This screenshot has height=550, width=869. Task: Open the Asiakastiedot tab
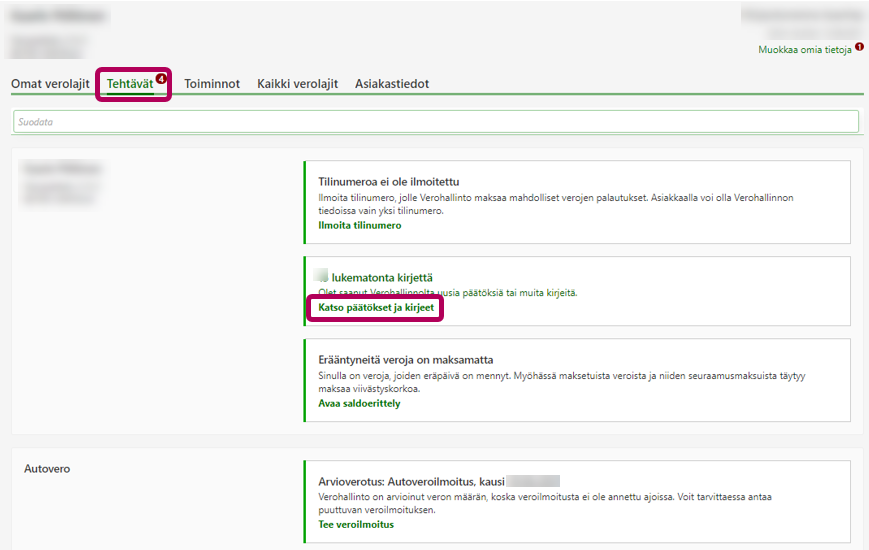[x=392, y=84]
